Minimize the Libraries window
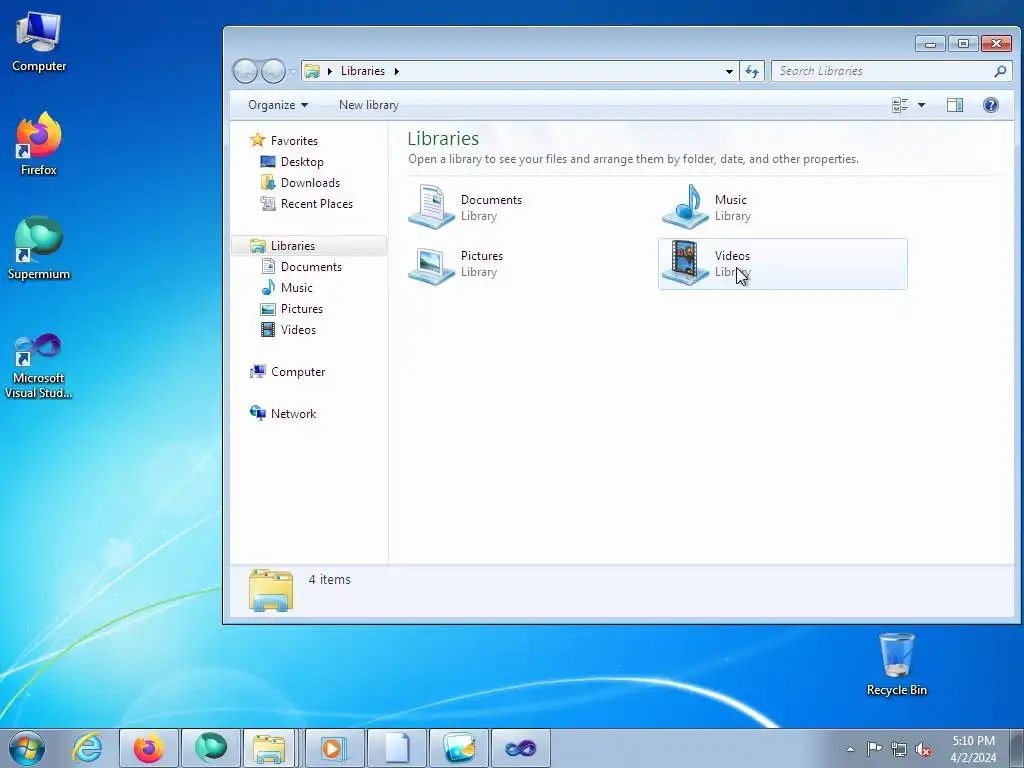The width and height of the screenshot is (1024, 768). point(930,44)
